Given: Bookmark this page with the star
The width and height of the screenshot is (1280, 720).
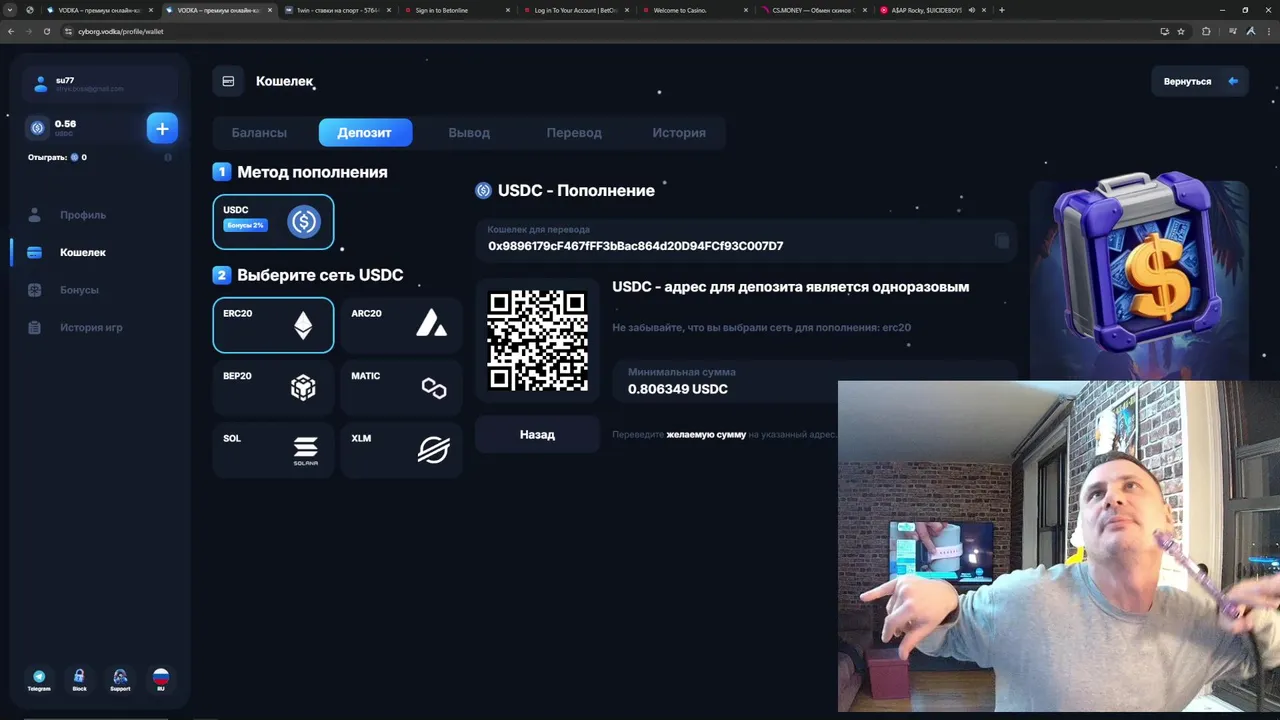Looking at the screenshot, I should point(1181,31).
